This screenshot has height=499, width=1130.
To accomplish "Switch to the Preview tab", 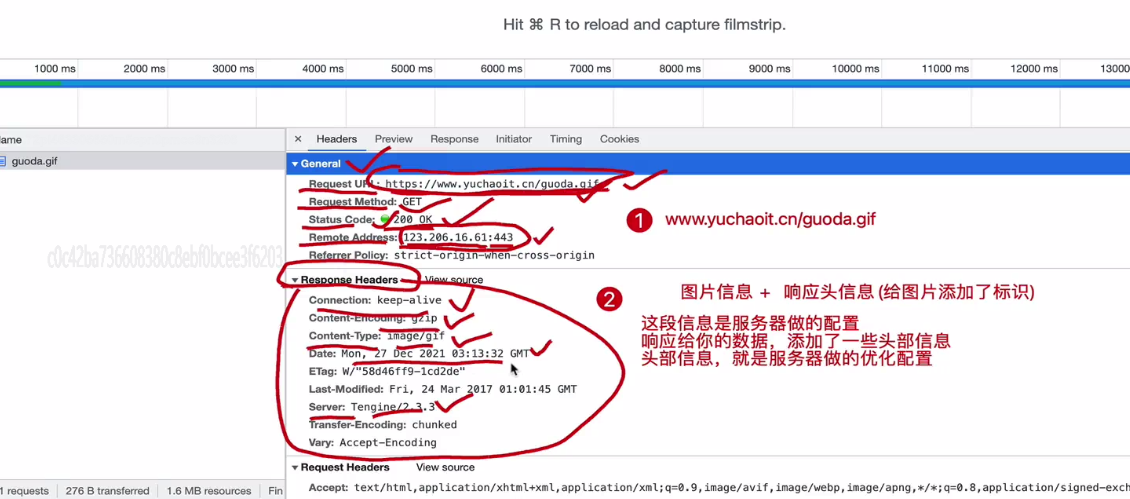I will click(393, 139).
